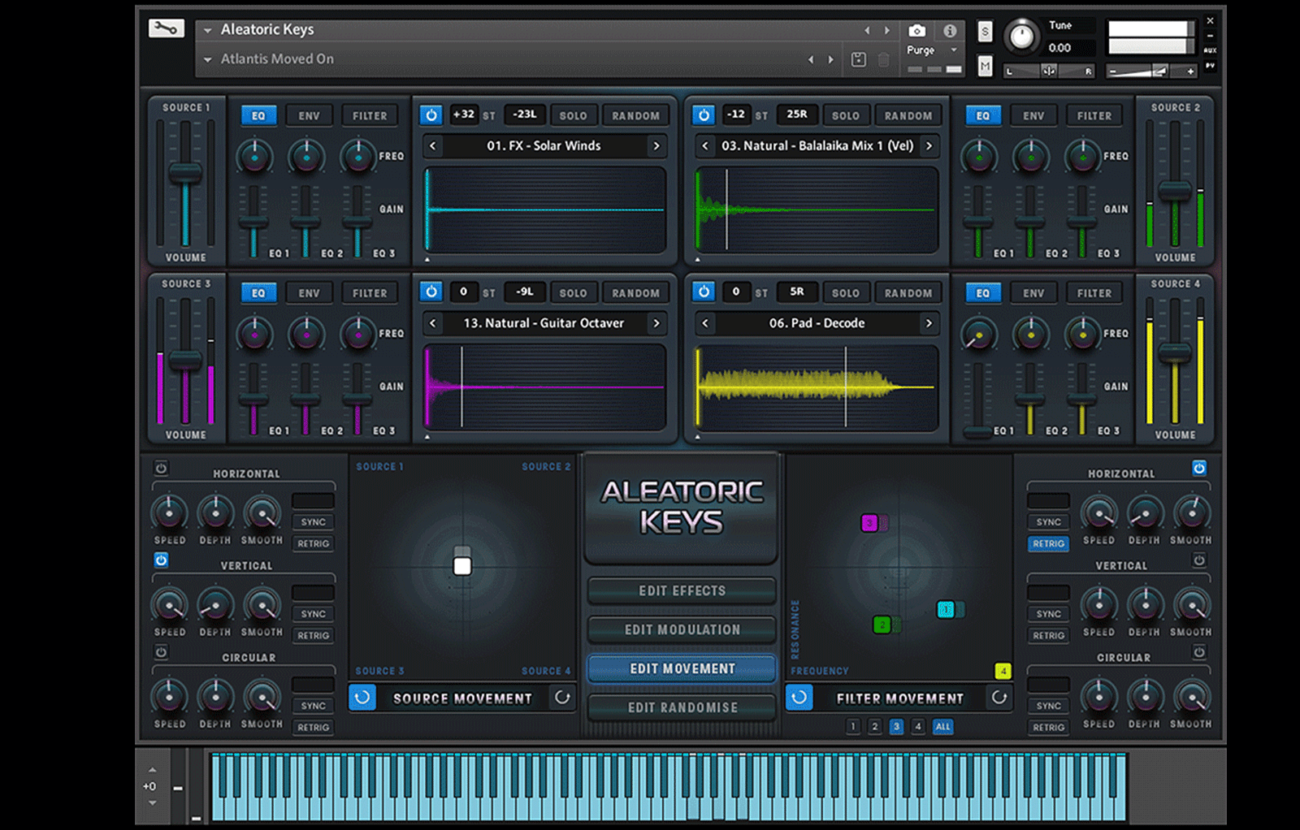Open the instrument info icon
This screenshot has width=1300, height=830.
[x=949, y=31]
